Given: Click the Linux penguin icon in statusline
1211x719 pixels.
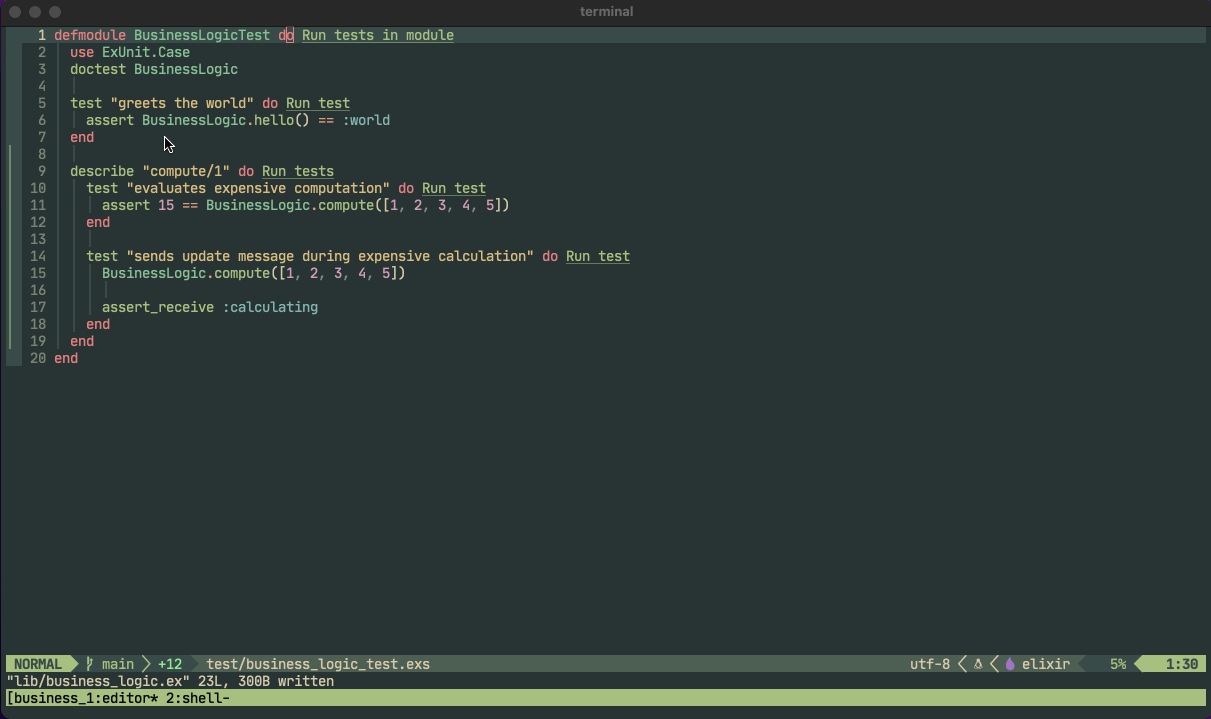Looking at the screenshot, I should click(978, 664).
